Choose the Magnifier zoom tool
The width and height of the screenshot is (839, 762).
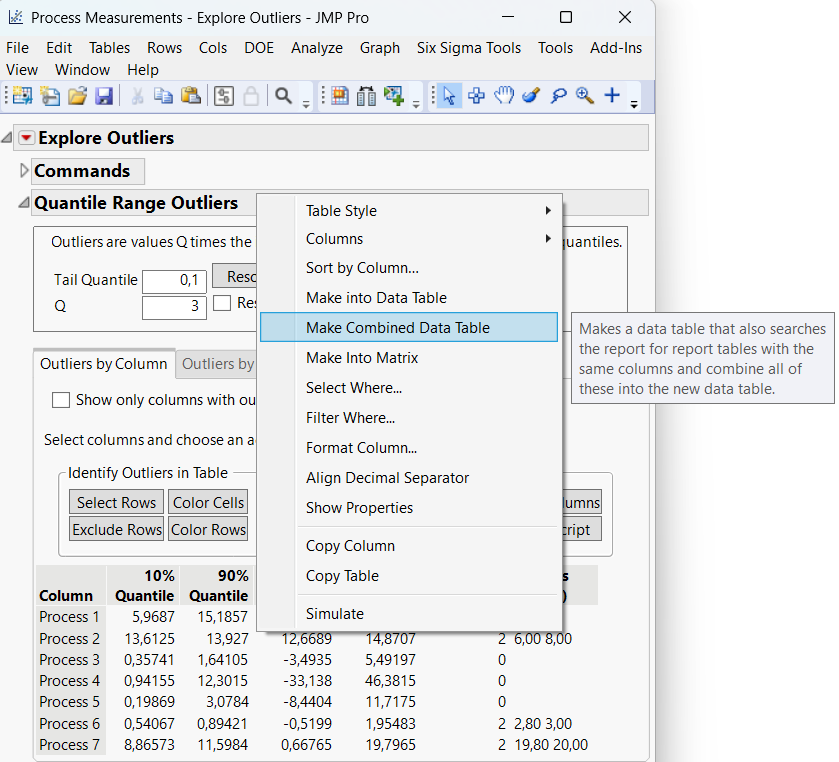(584, 97)
